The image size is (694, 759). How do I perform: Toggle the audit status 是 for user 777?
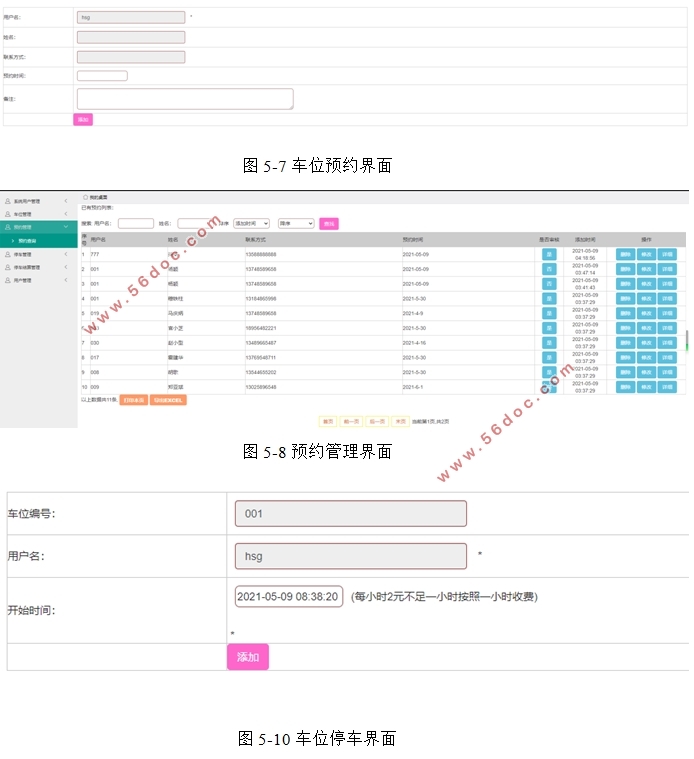[549, 254]
